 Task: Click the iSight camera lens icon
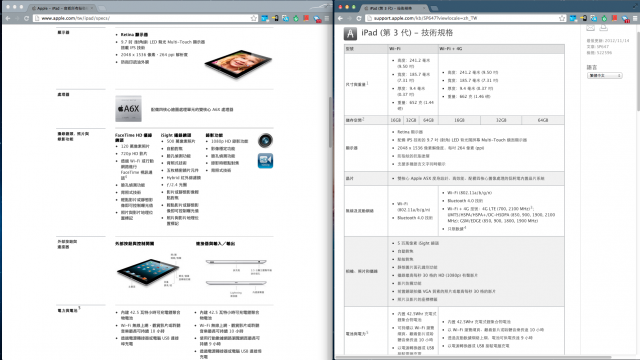pyautogui.click(x=265, y=141)
